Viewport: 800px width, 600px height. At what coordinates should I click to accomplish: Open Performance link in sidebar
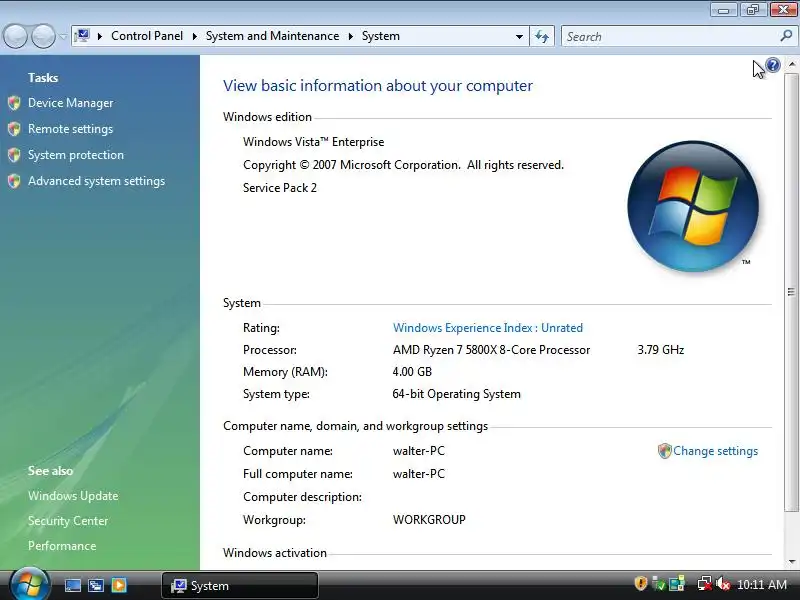pyautogui.click(x=62, y=546)
